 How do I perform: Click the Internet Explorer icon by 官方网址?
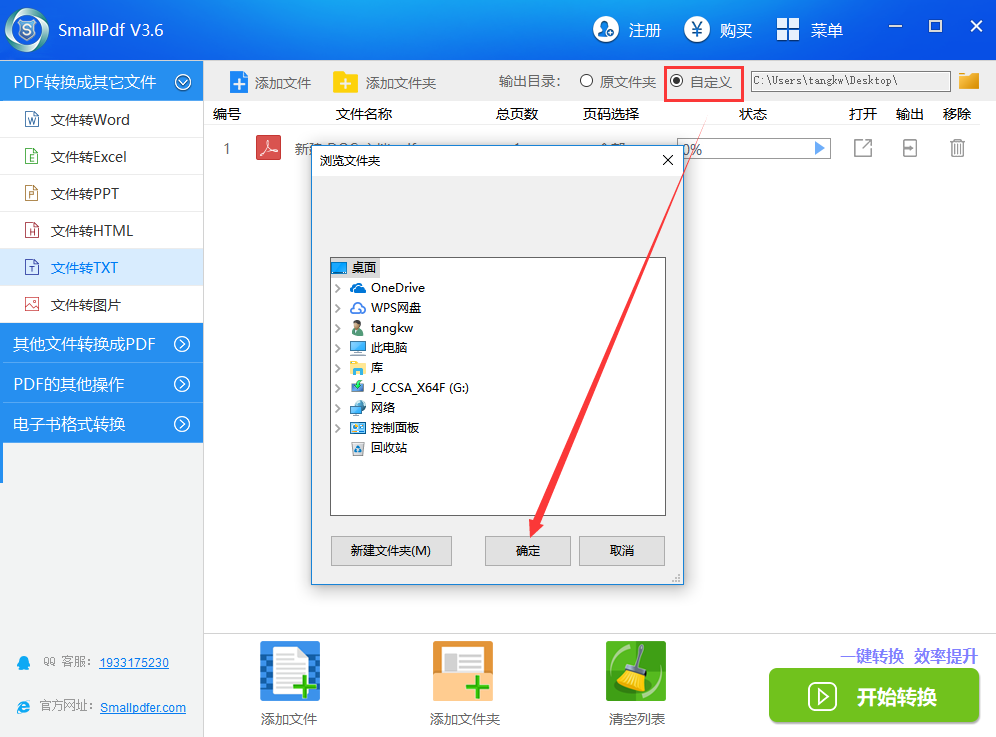point(24,707)
